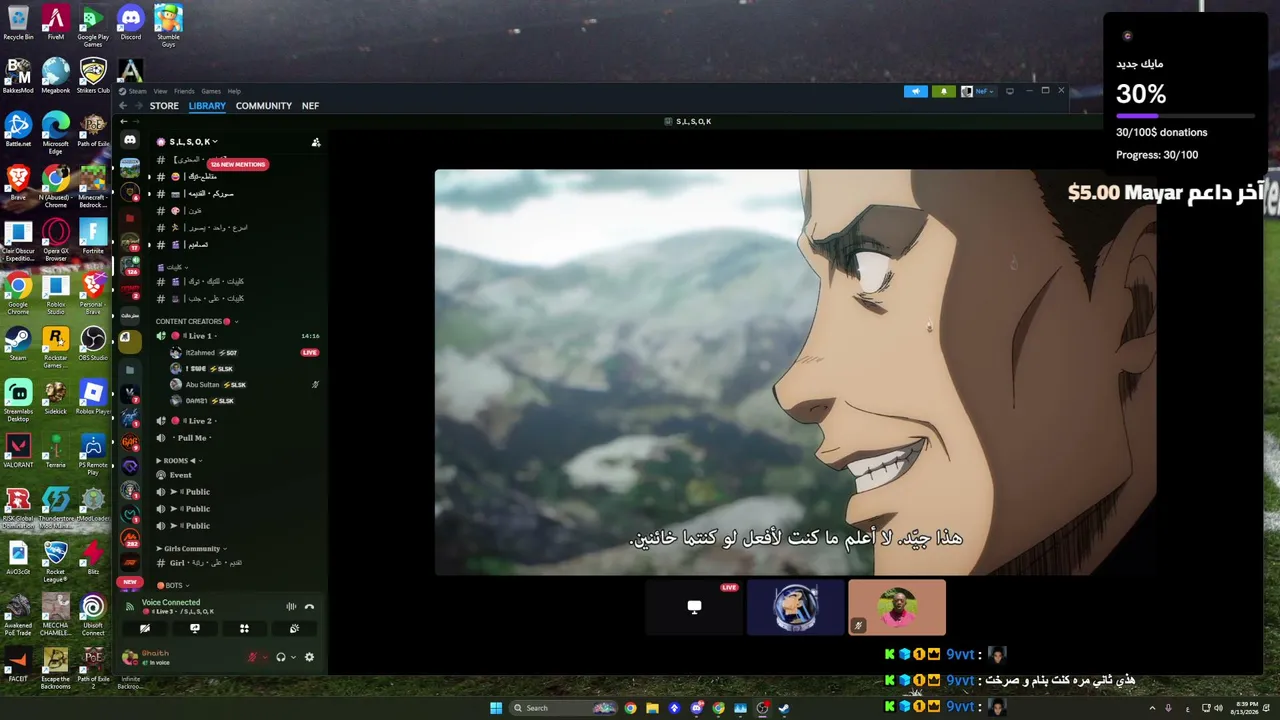This screenshot has height=720, width=1280.
Task: Launch Ubisoft Connect from desktop
Action: (93, 616)
